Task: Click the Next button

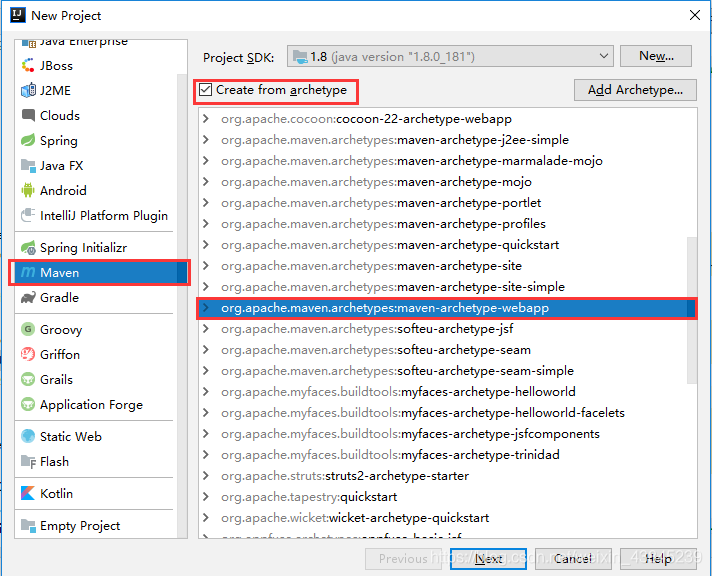Action: click(x=488, y=558)
